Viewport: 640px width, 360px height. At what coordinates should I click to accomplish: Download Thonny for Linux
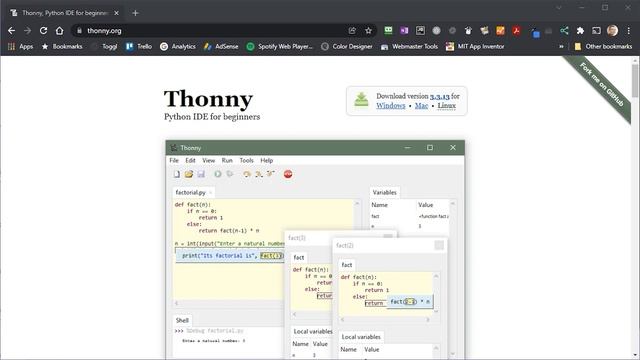(447, 106)
